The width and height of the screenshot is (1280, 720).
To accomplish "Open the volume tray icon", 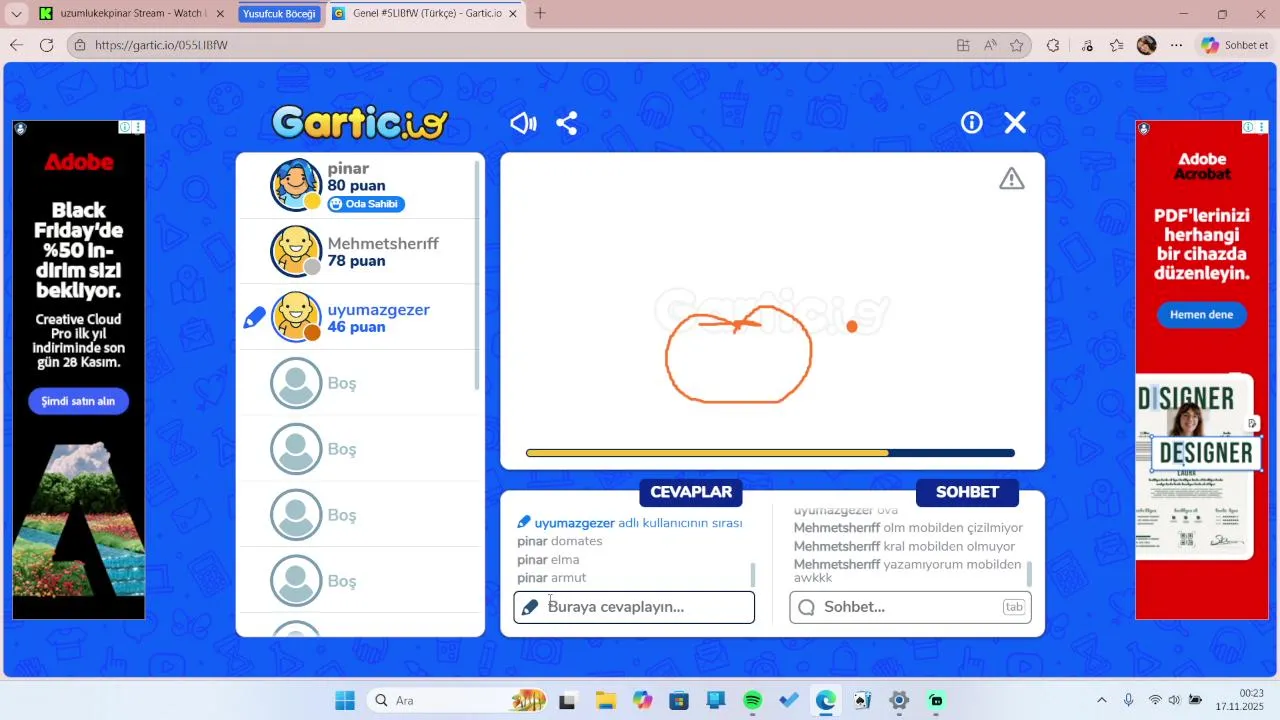I will click(1174, 700).
